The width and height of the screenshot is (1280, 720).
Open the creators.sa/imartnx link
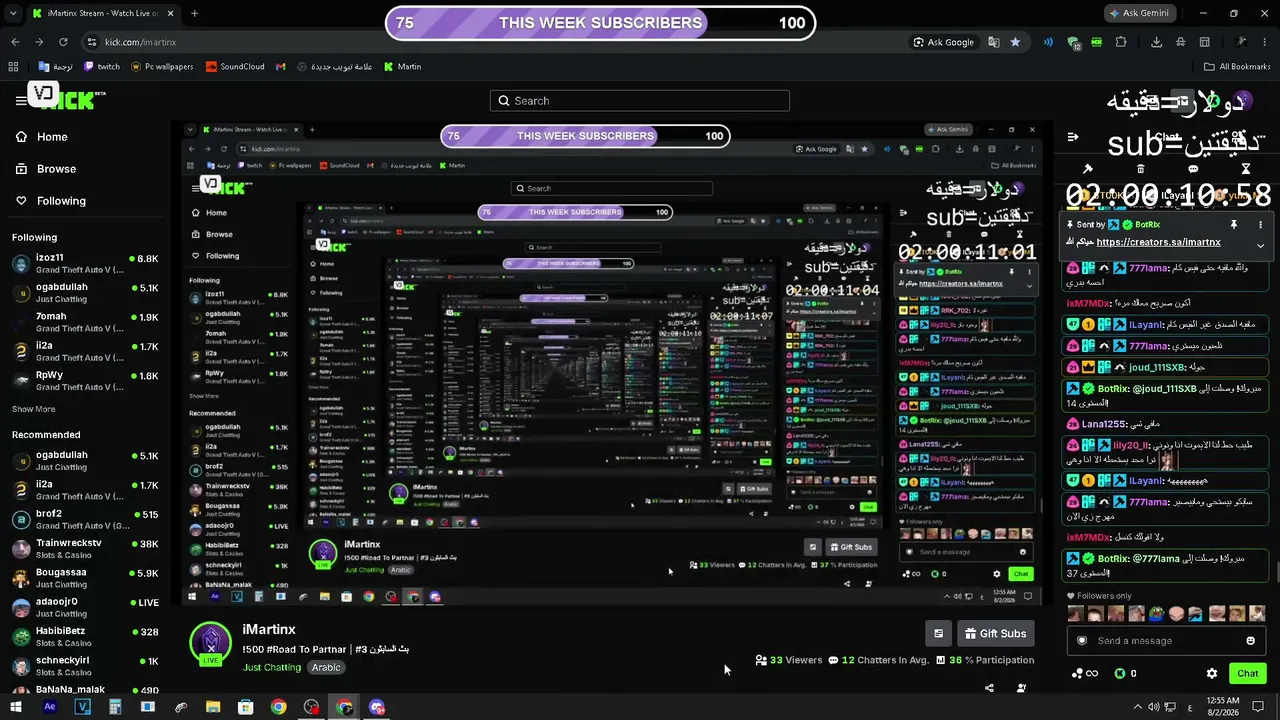pos(1158,242)
